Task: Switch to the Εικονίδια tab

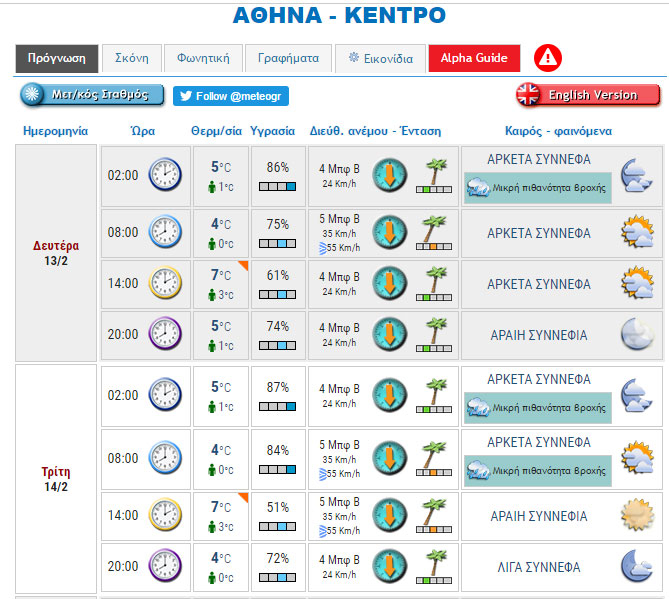Action: click(x=380, y=58)
